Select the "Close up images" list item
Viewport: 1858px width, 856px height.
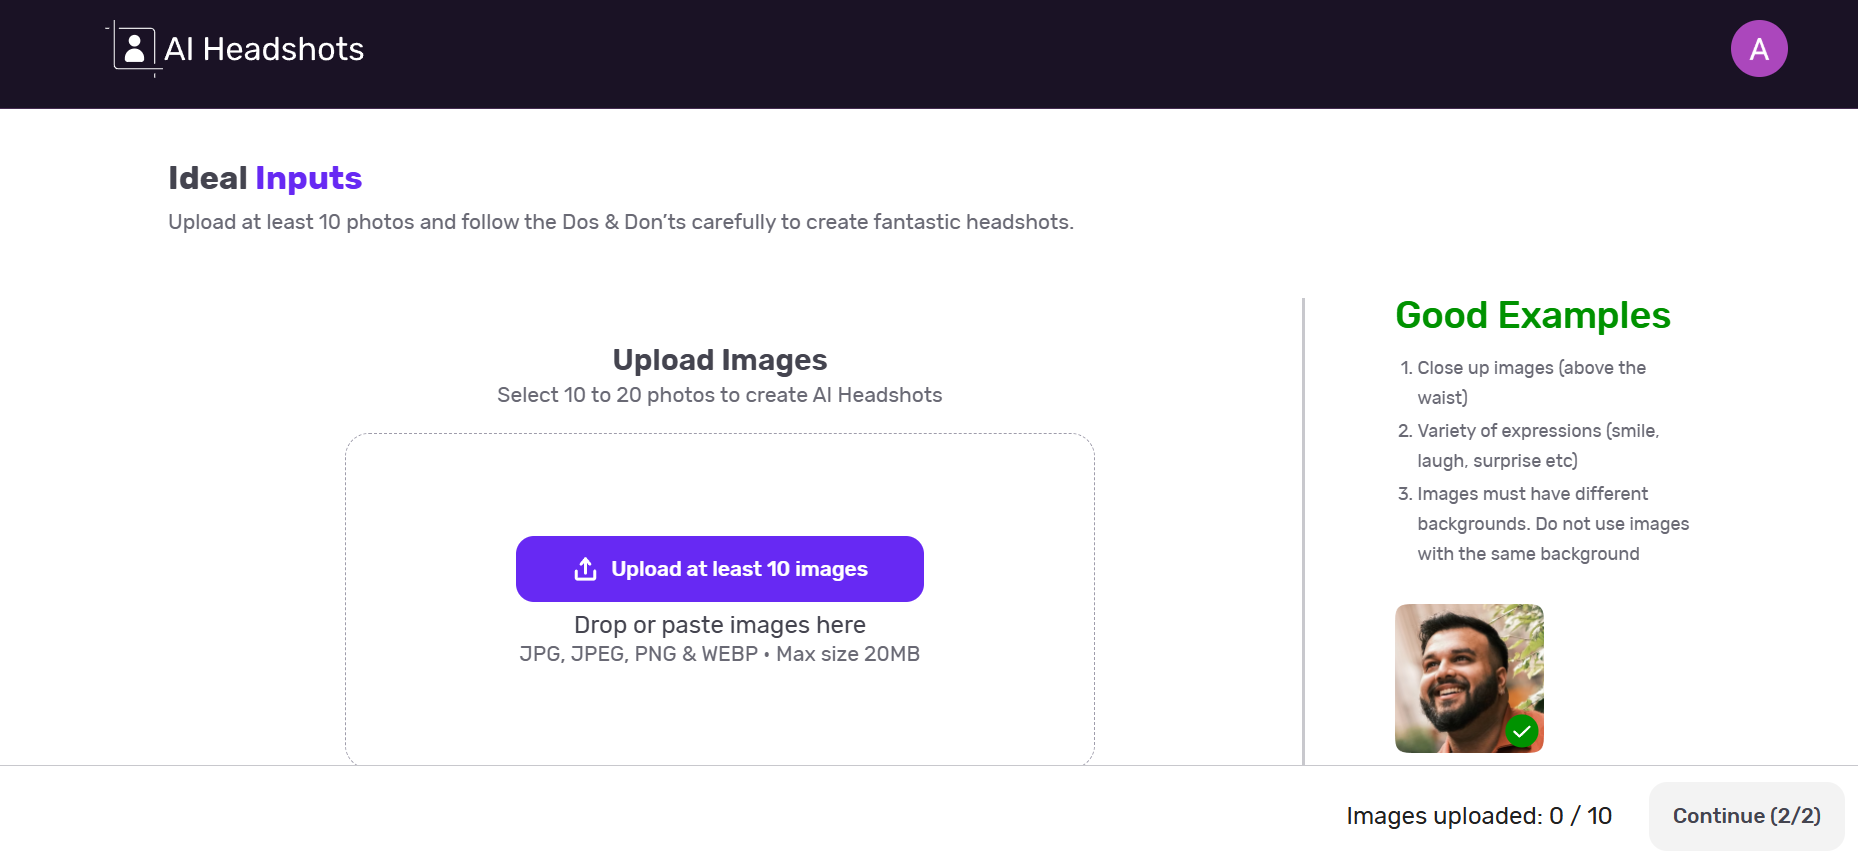coord(1530,382)
